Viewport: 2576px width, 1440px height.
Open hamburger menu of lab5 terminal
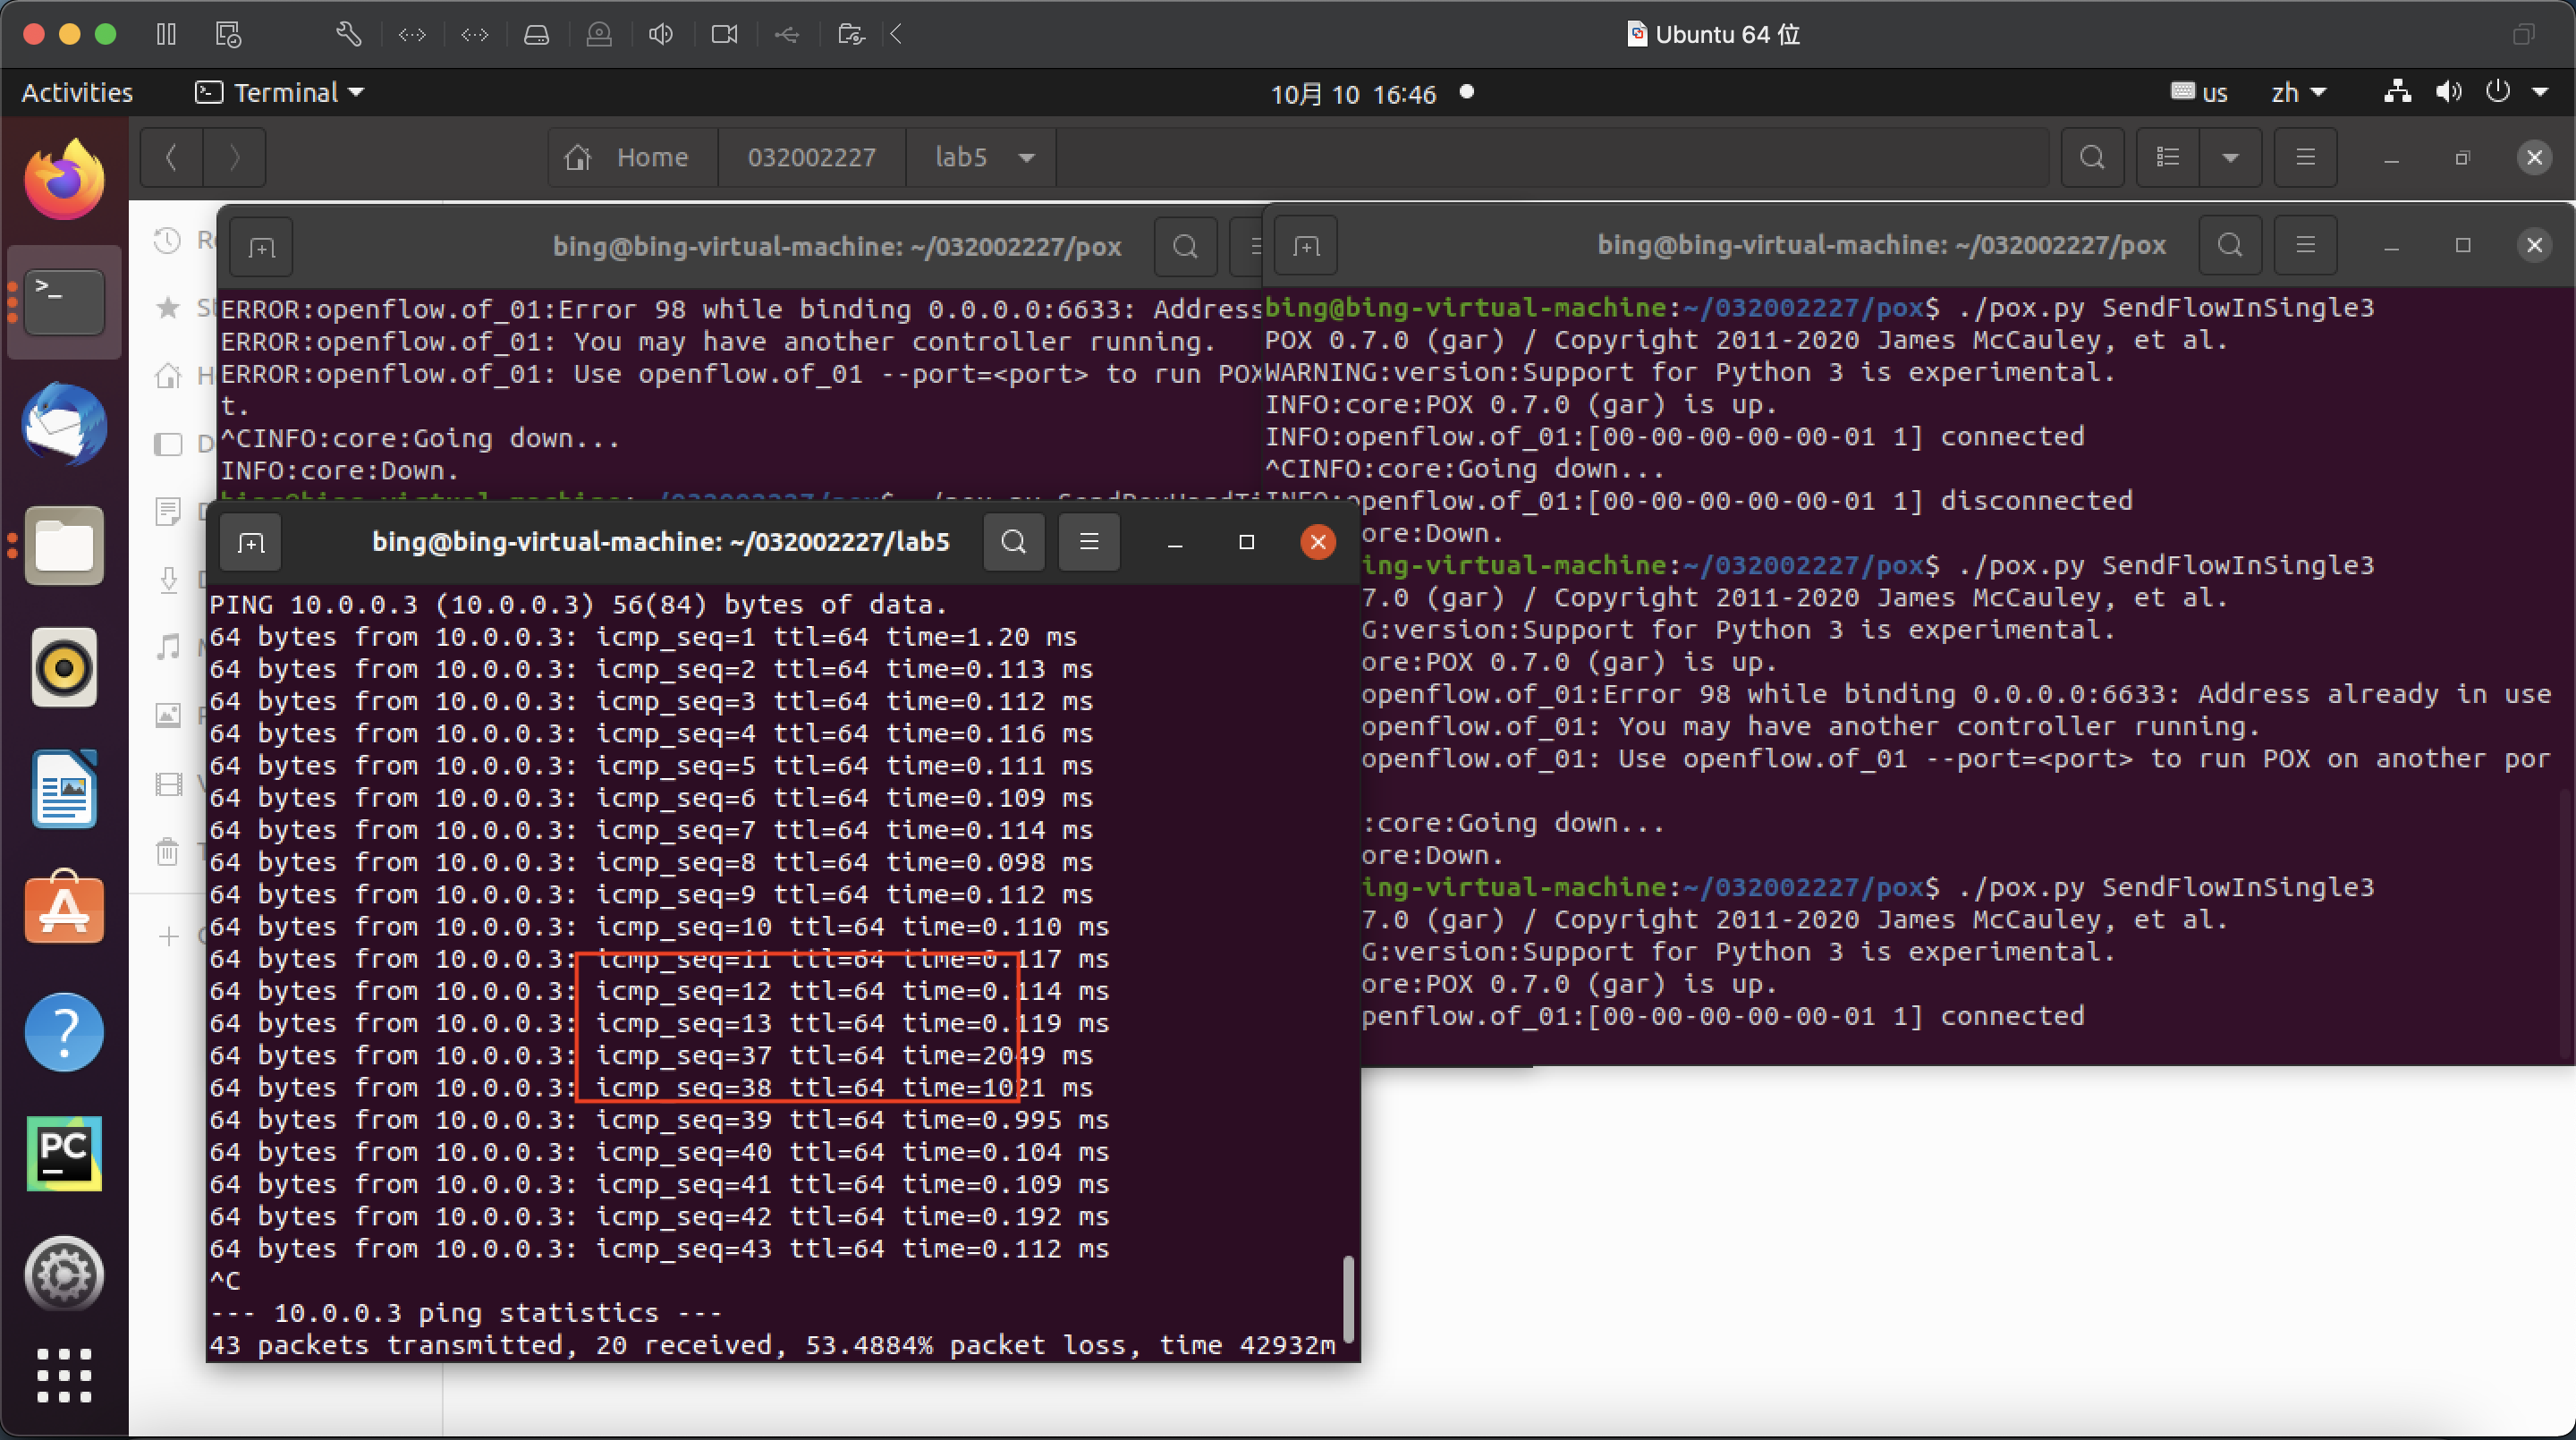1089,542
